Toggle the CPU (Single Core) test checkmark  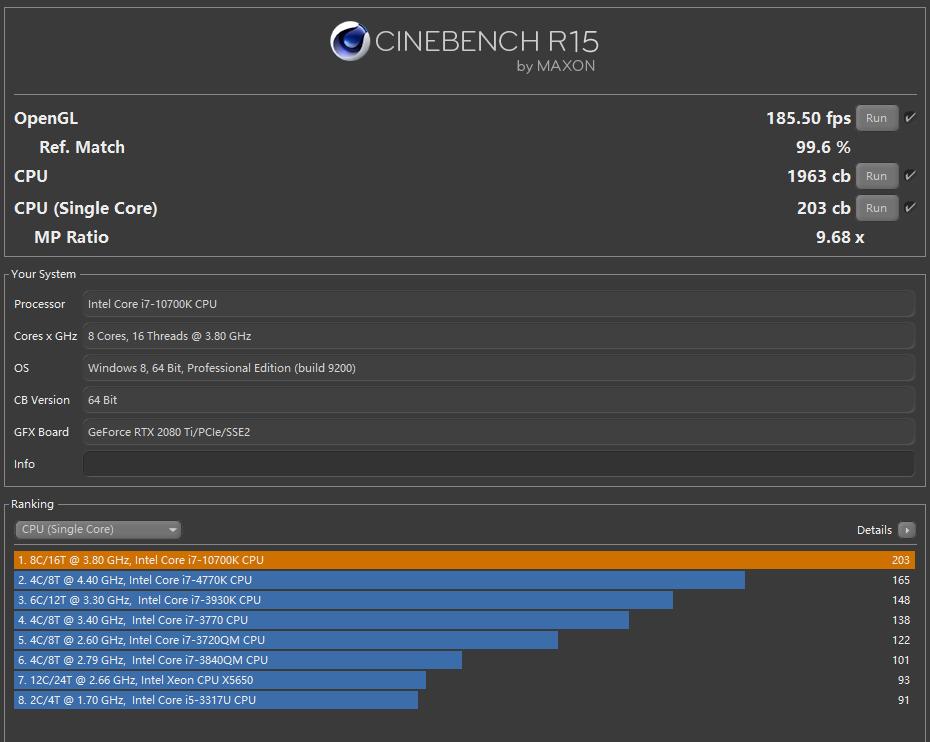tap(910, 208)
